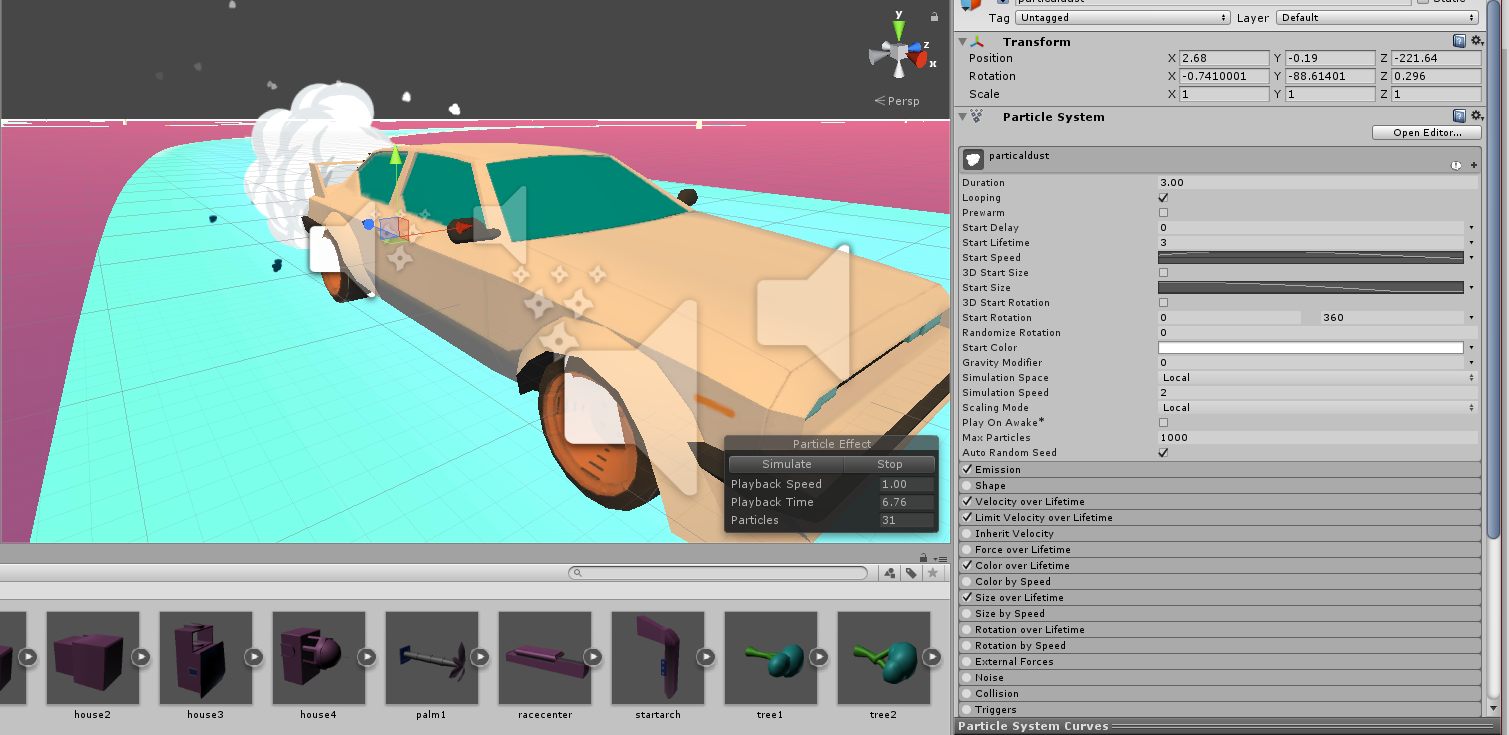Click Search by Type filter icon
The image size is (1509, 735).
pyautogui.click(x=890, y=573)
